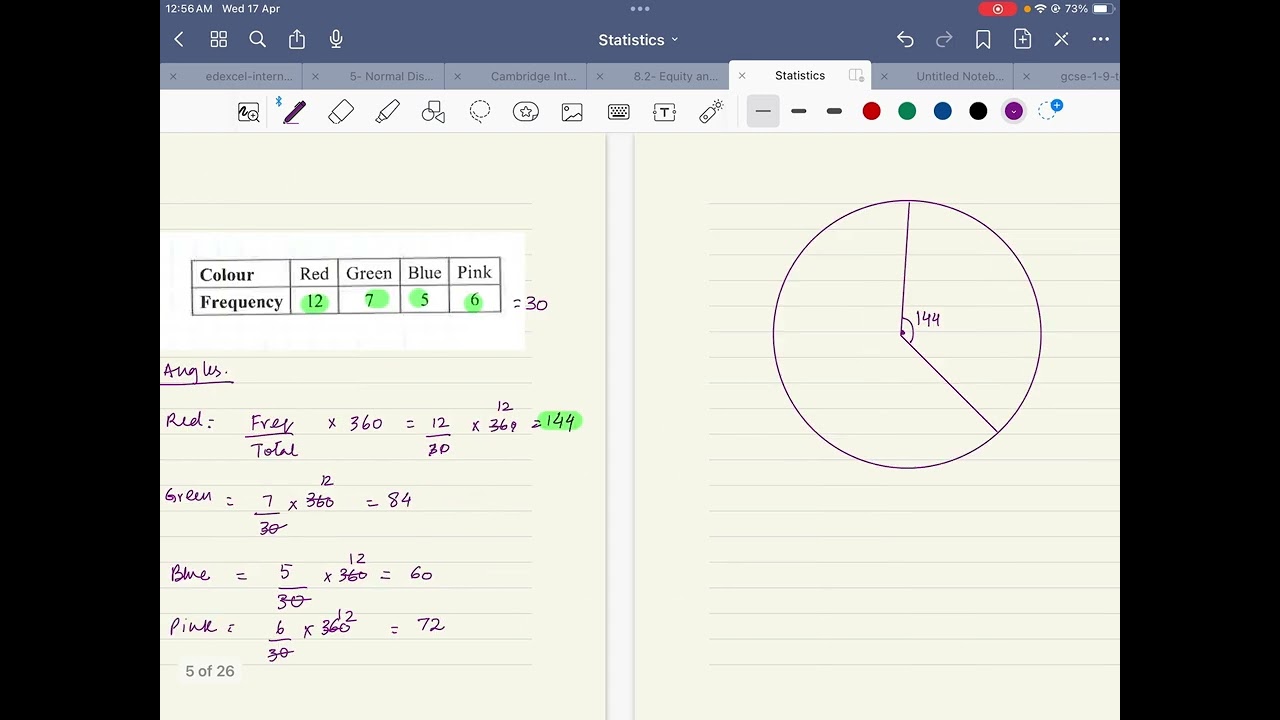Close the 8.2- Equity an... tab

599,76
